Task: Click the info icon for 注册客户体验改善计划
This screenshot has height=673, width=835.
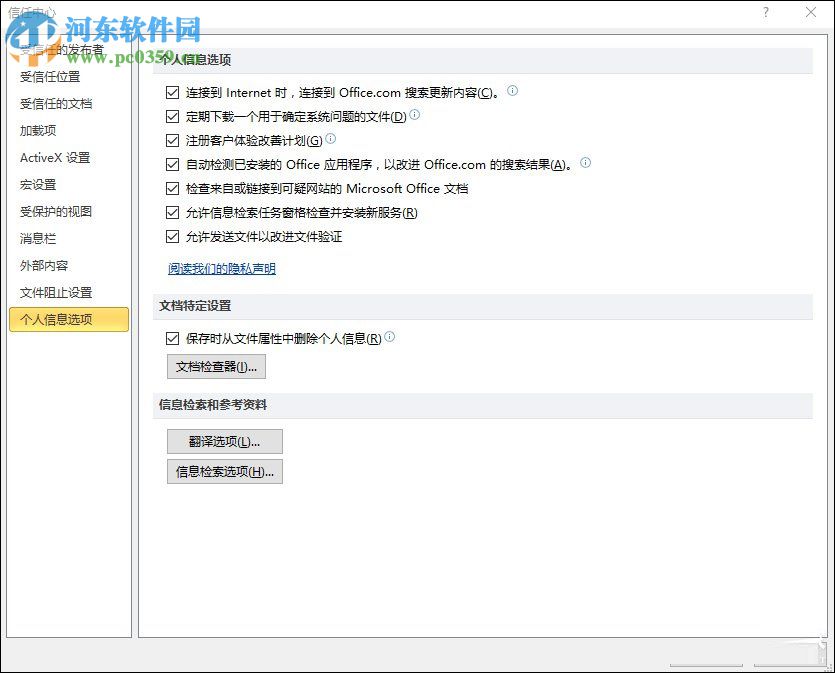Action: [330, 139]
